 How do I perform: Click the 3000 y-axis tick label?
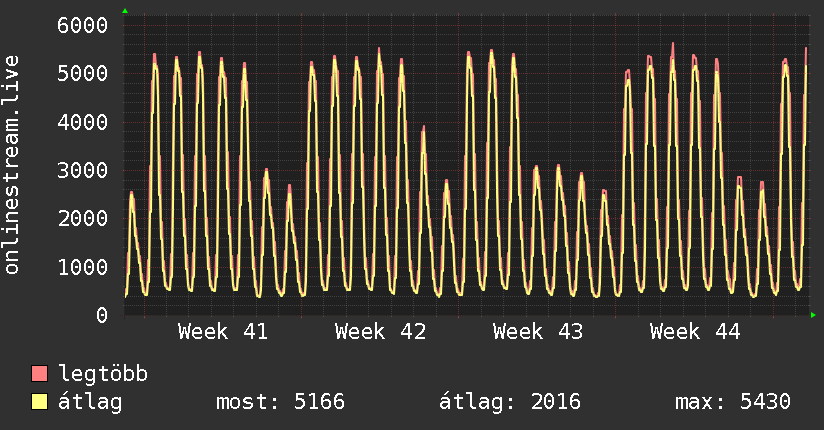pos(83,170)
